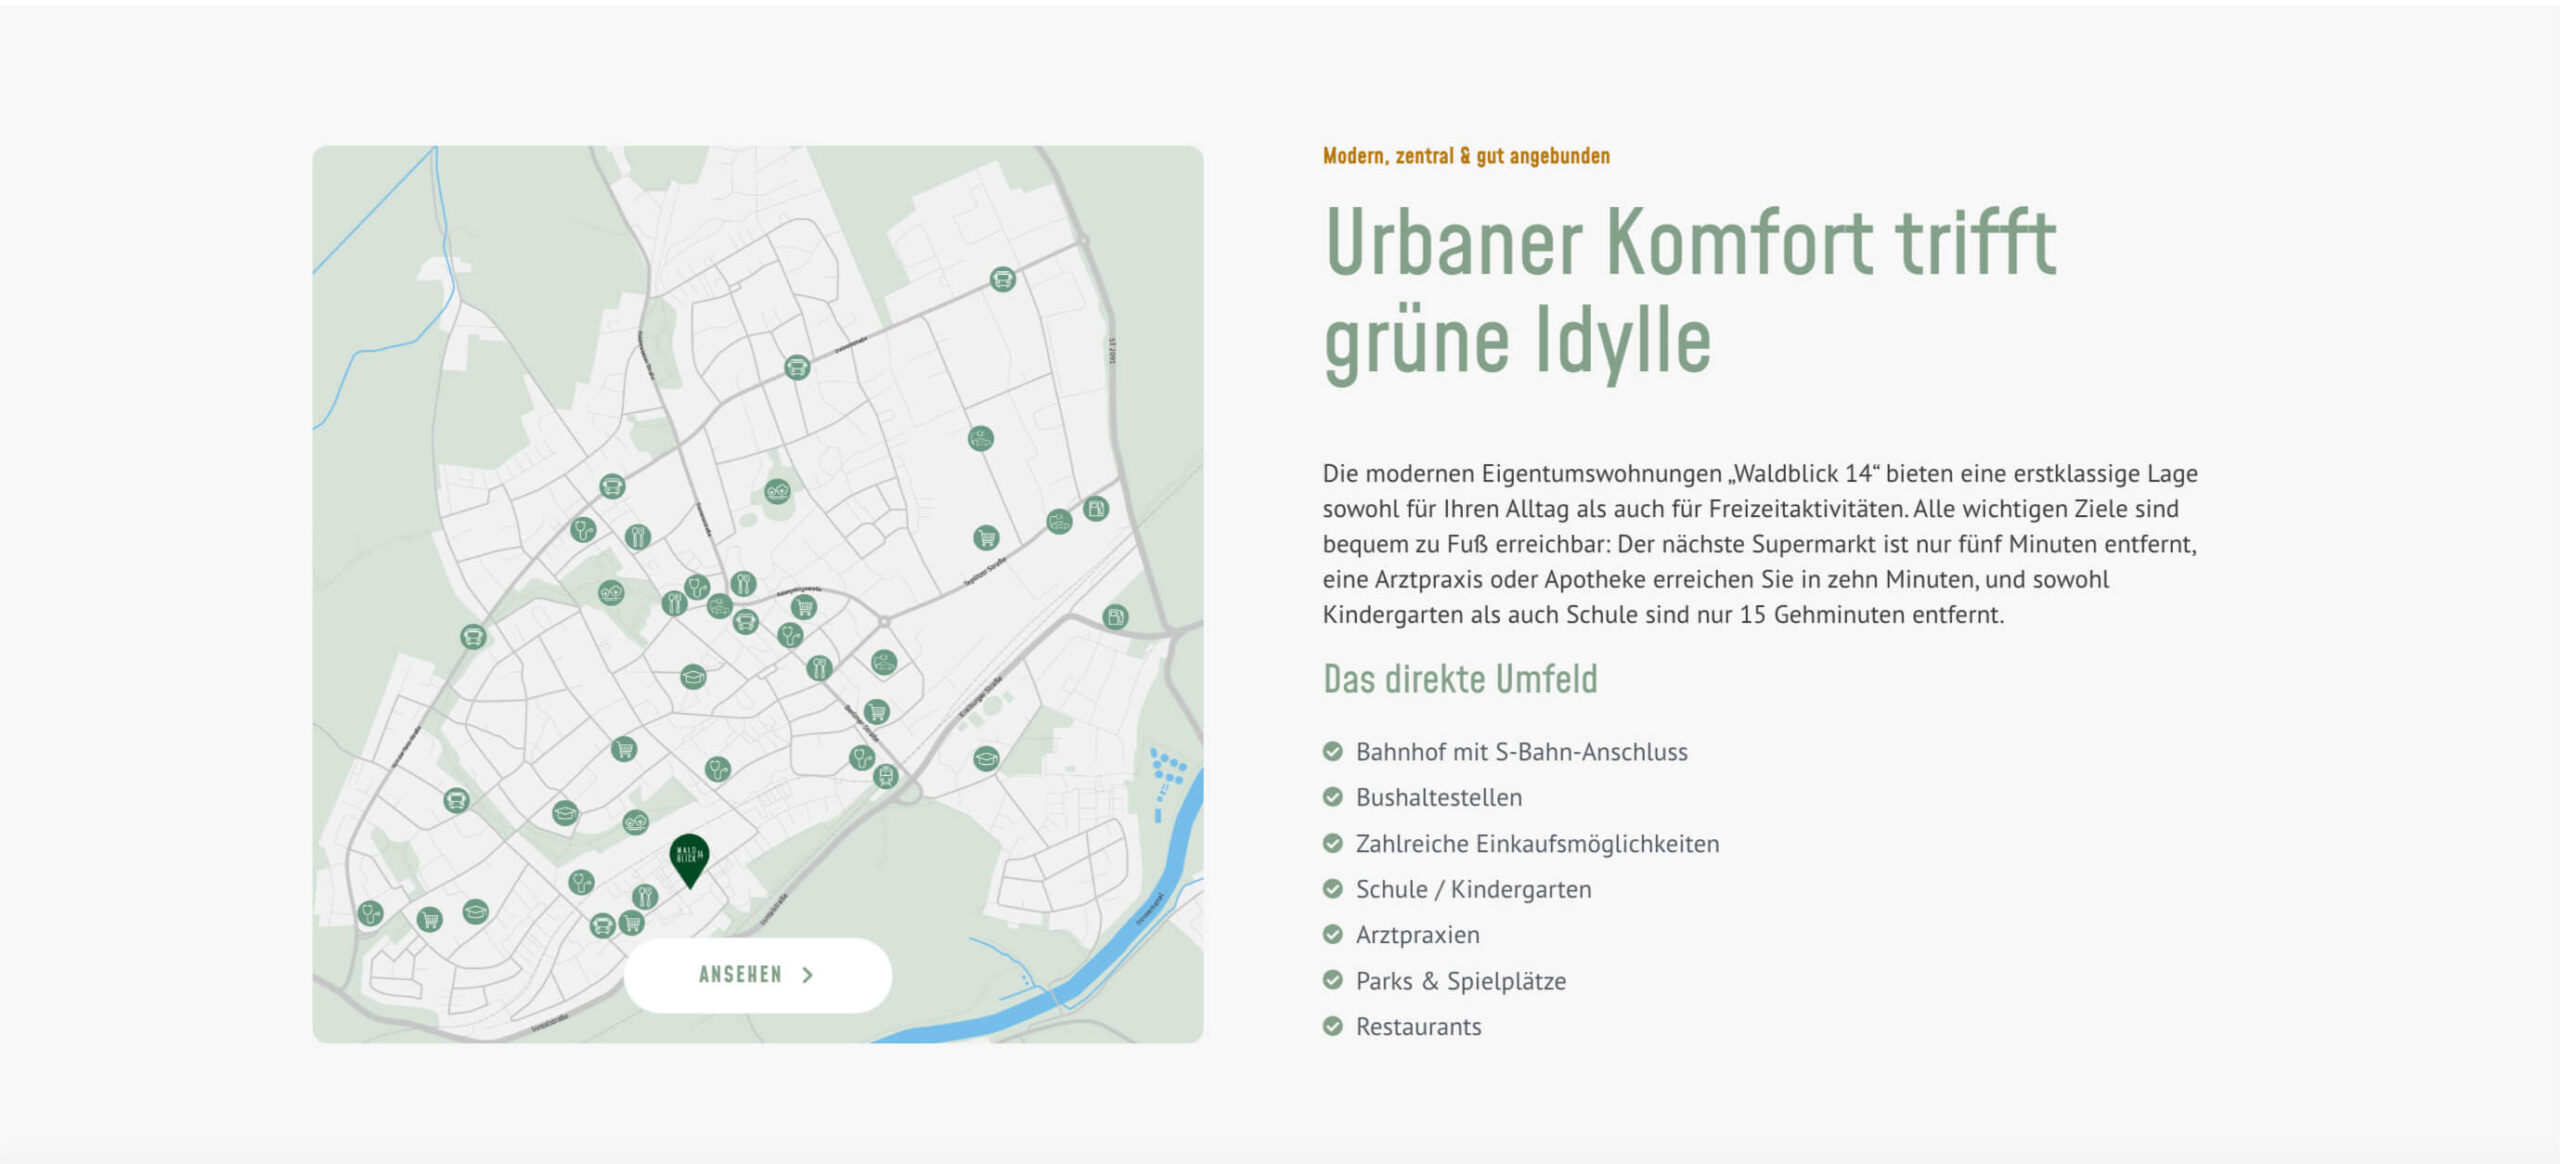
Task: Click check icon beside Arztpraxien
Action: pos(1332,935)
